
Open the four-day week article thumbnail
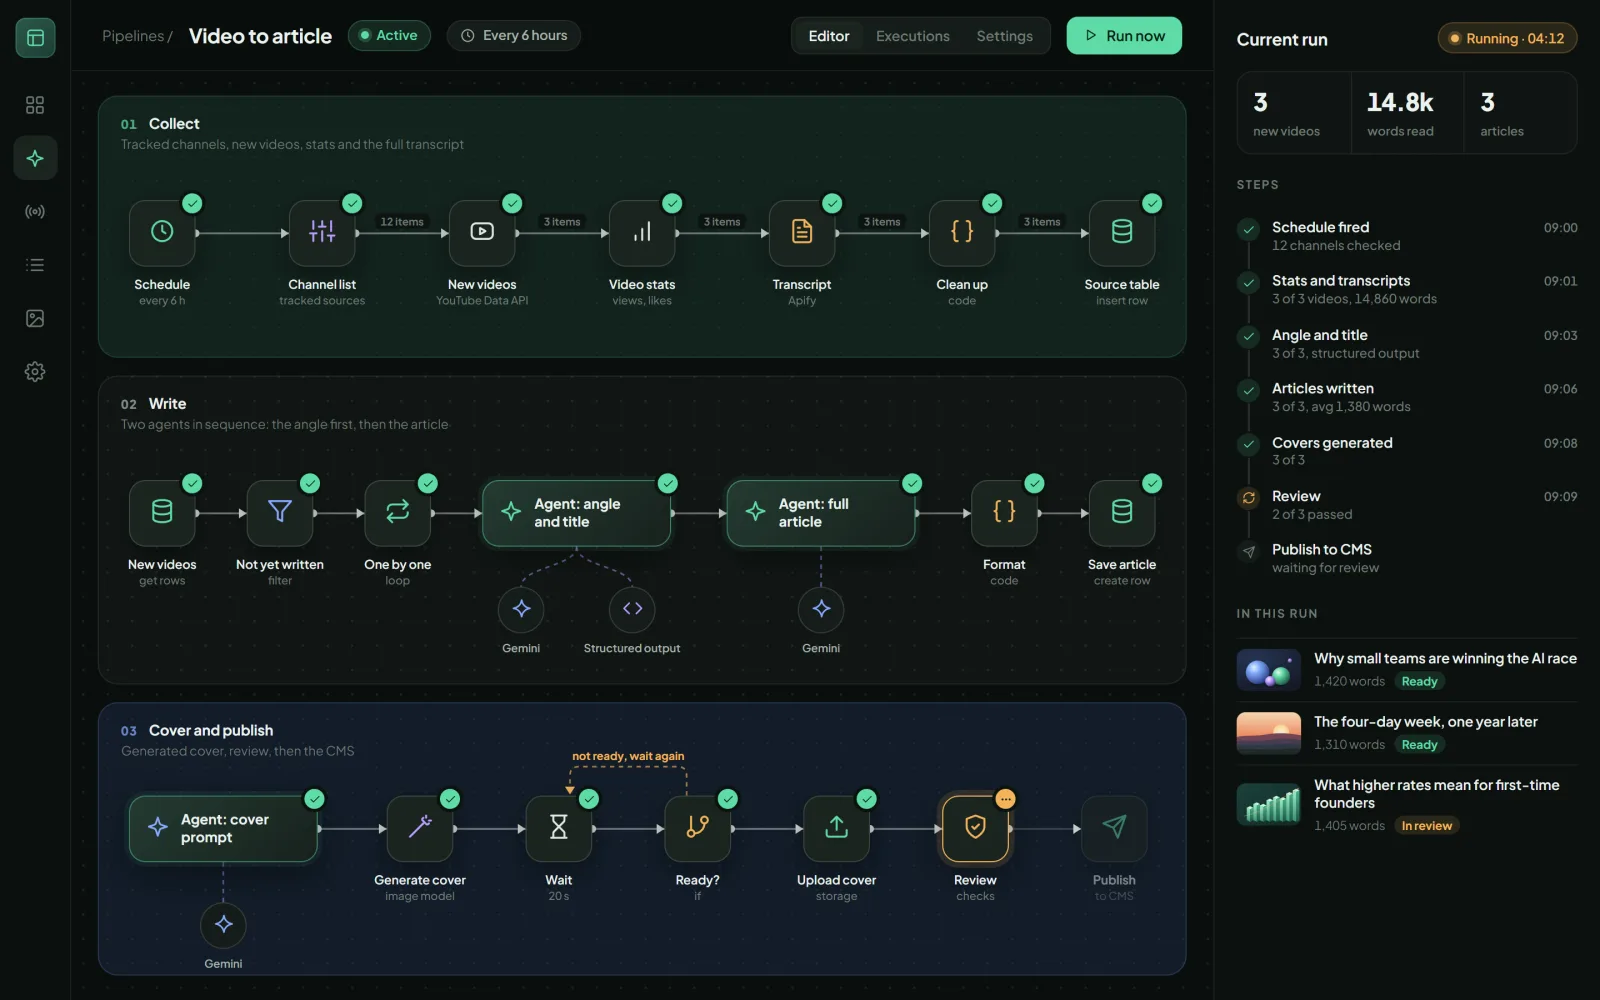(x=1269, y=733)
